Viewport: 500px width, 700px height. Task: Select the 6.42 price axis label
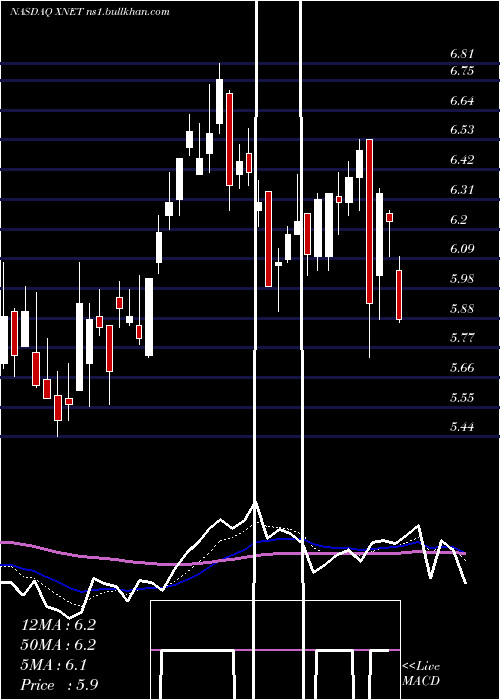(462, 160)
